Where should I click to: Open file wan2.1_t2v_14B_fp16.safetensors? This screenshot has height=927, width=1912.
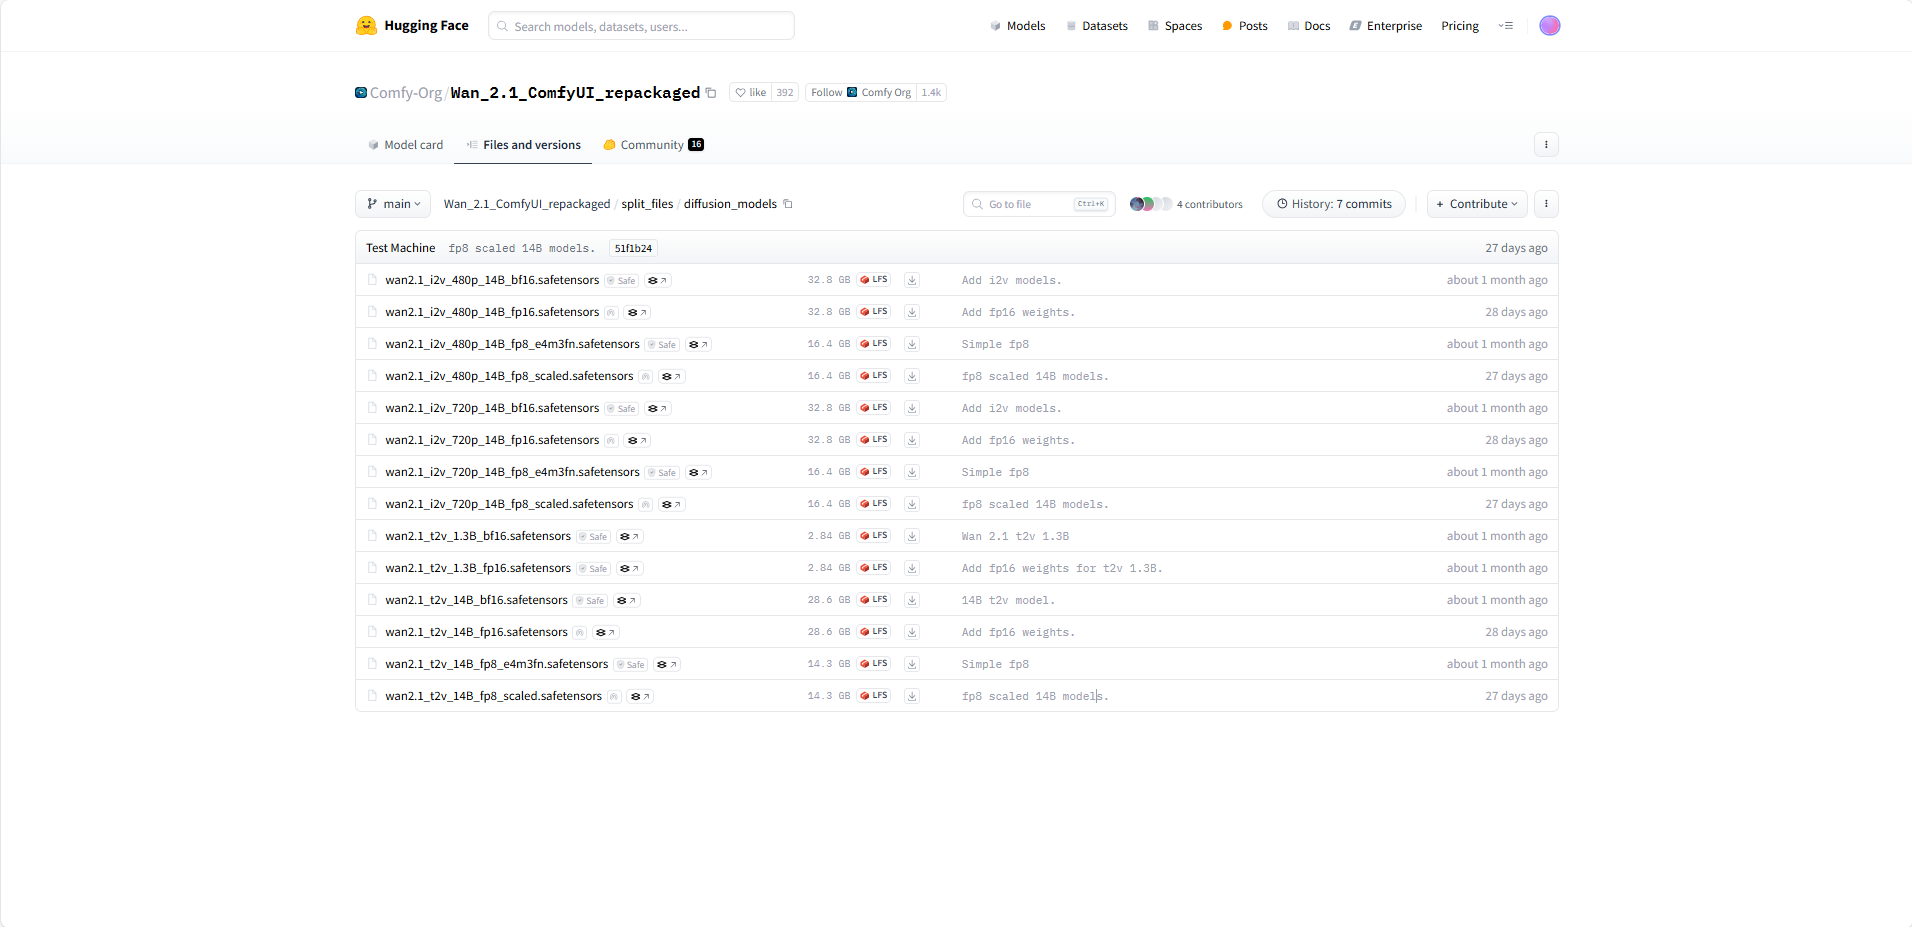tap(476, 632)
